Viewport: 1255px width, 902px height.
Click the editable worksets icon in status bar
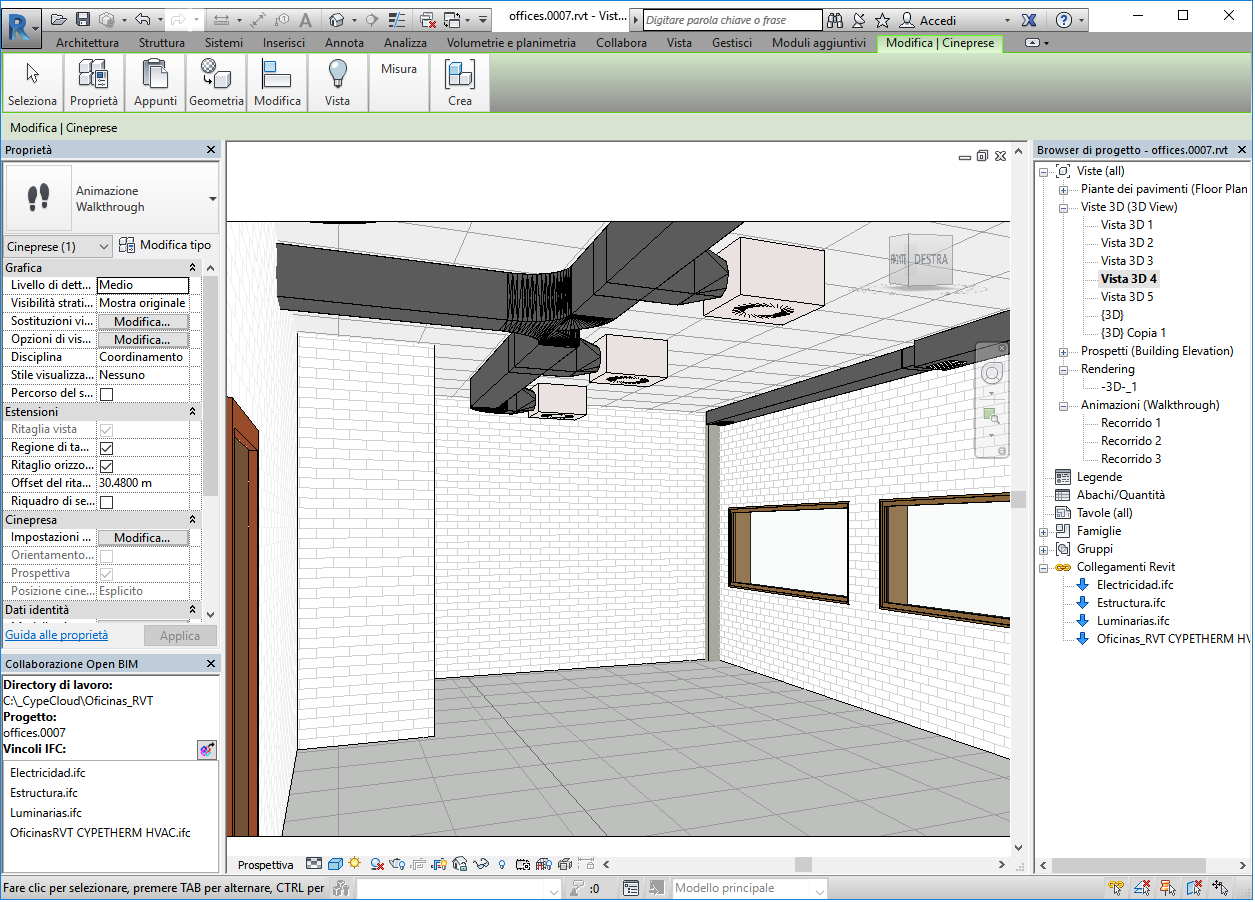pos(342,888)
